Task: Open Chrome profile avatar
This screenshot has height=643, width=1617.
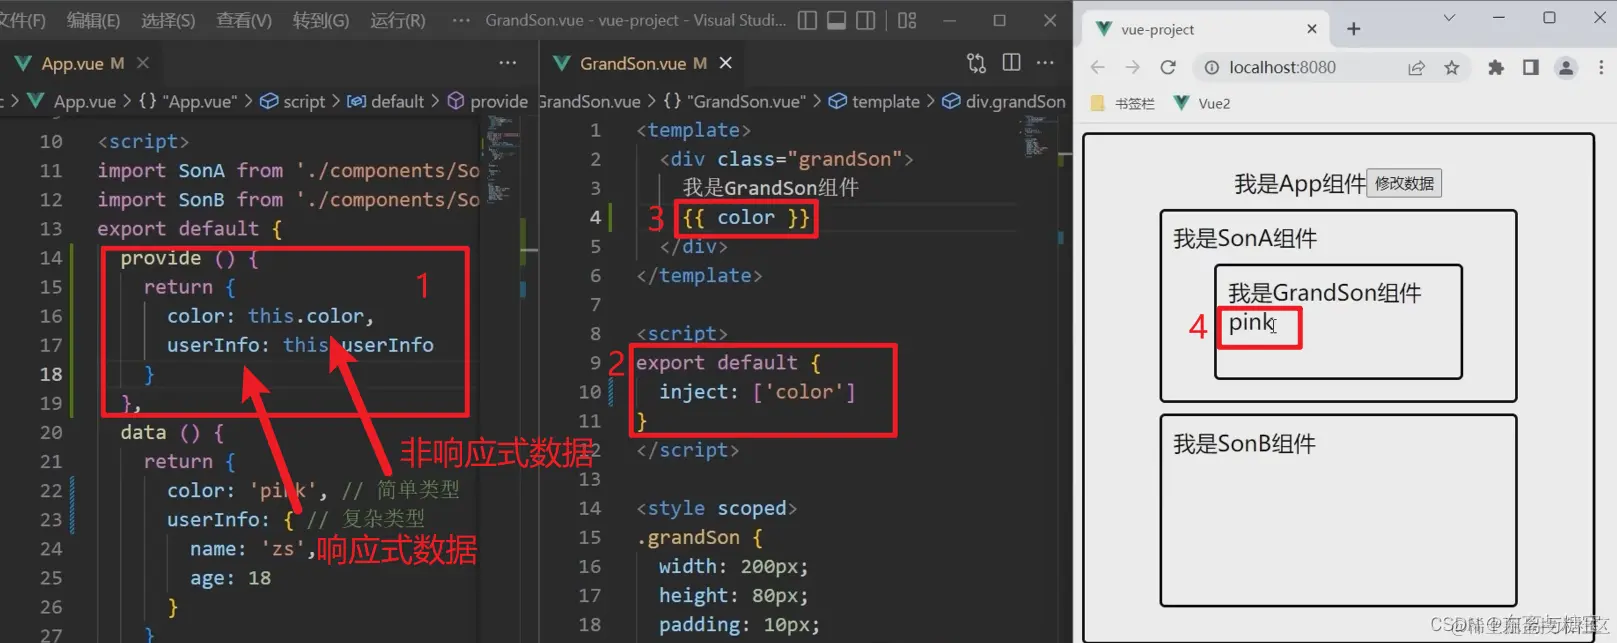Action: coord(1566,67)
